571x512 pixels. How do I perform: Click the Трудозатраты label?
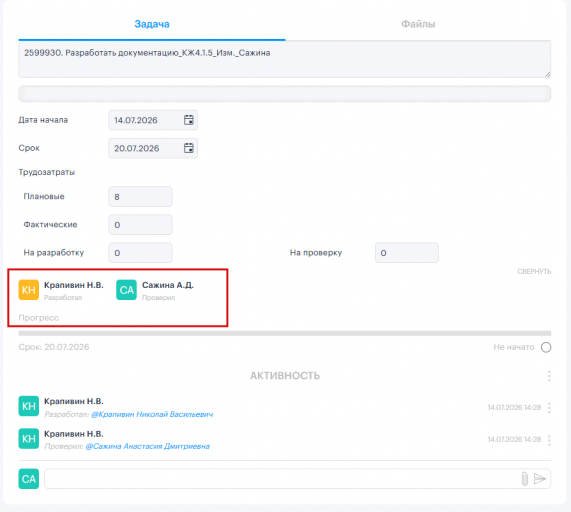(47, 172)
